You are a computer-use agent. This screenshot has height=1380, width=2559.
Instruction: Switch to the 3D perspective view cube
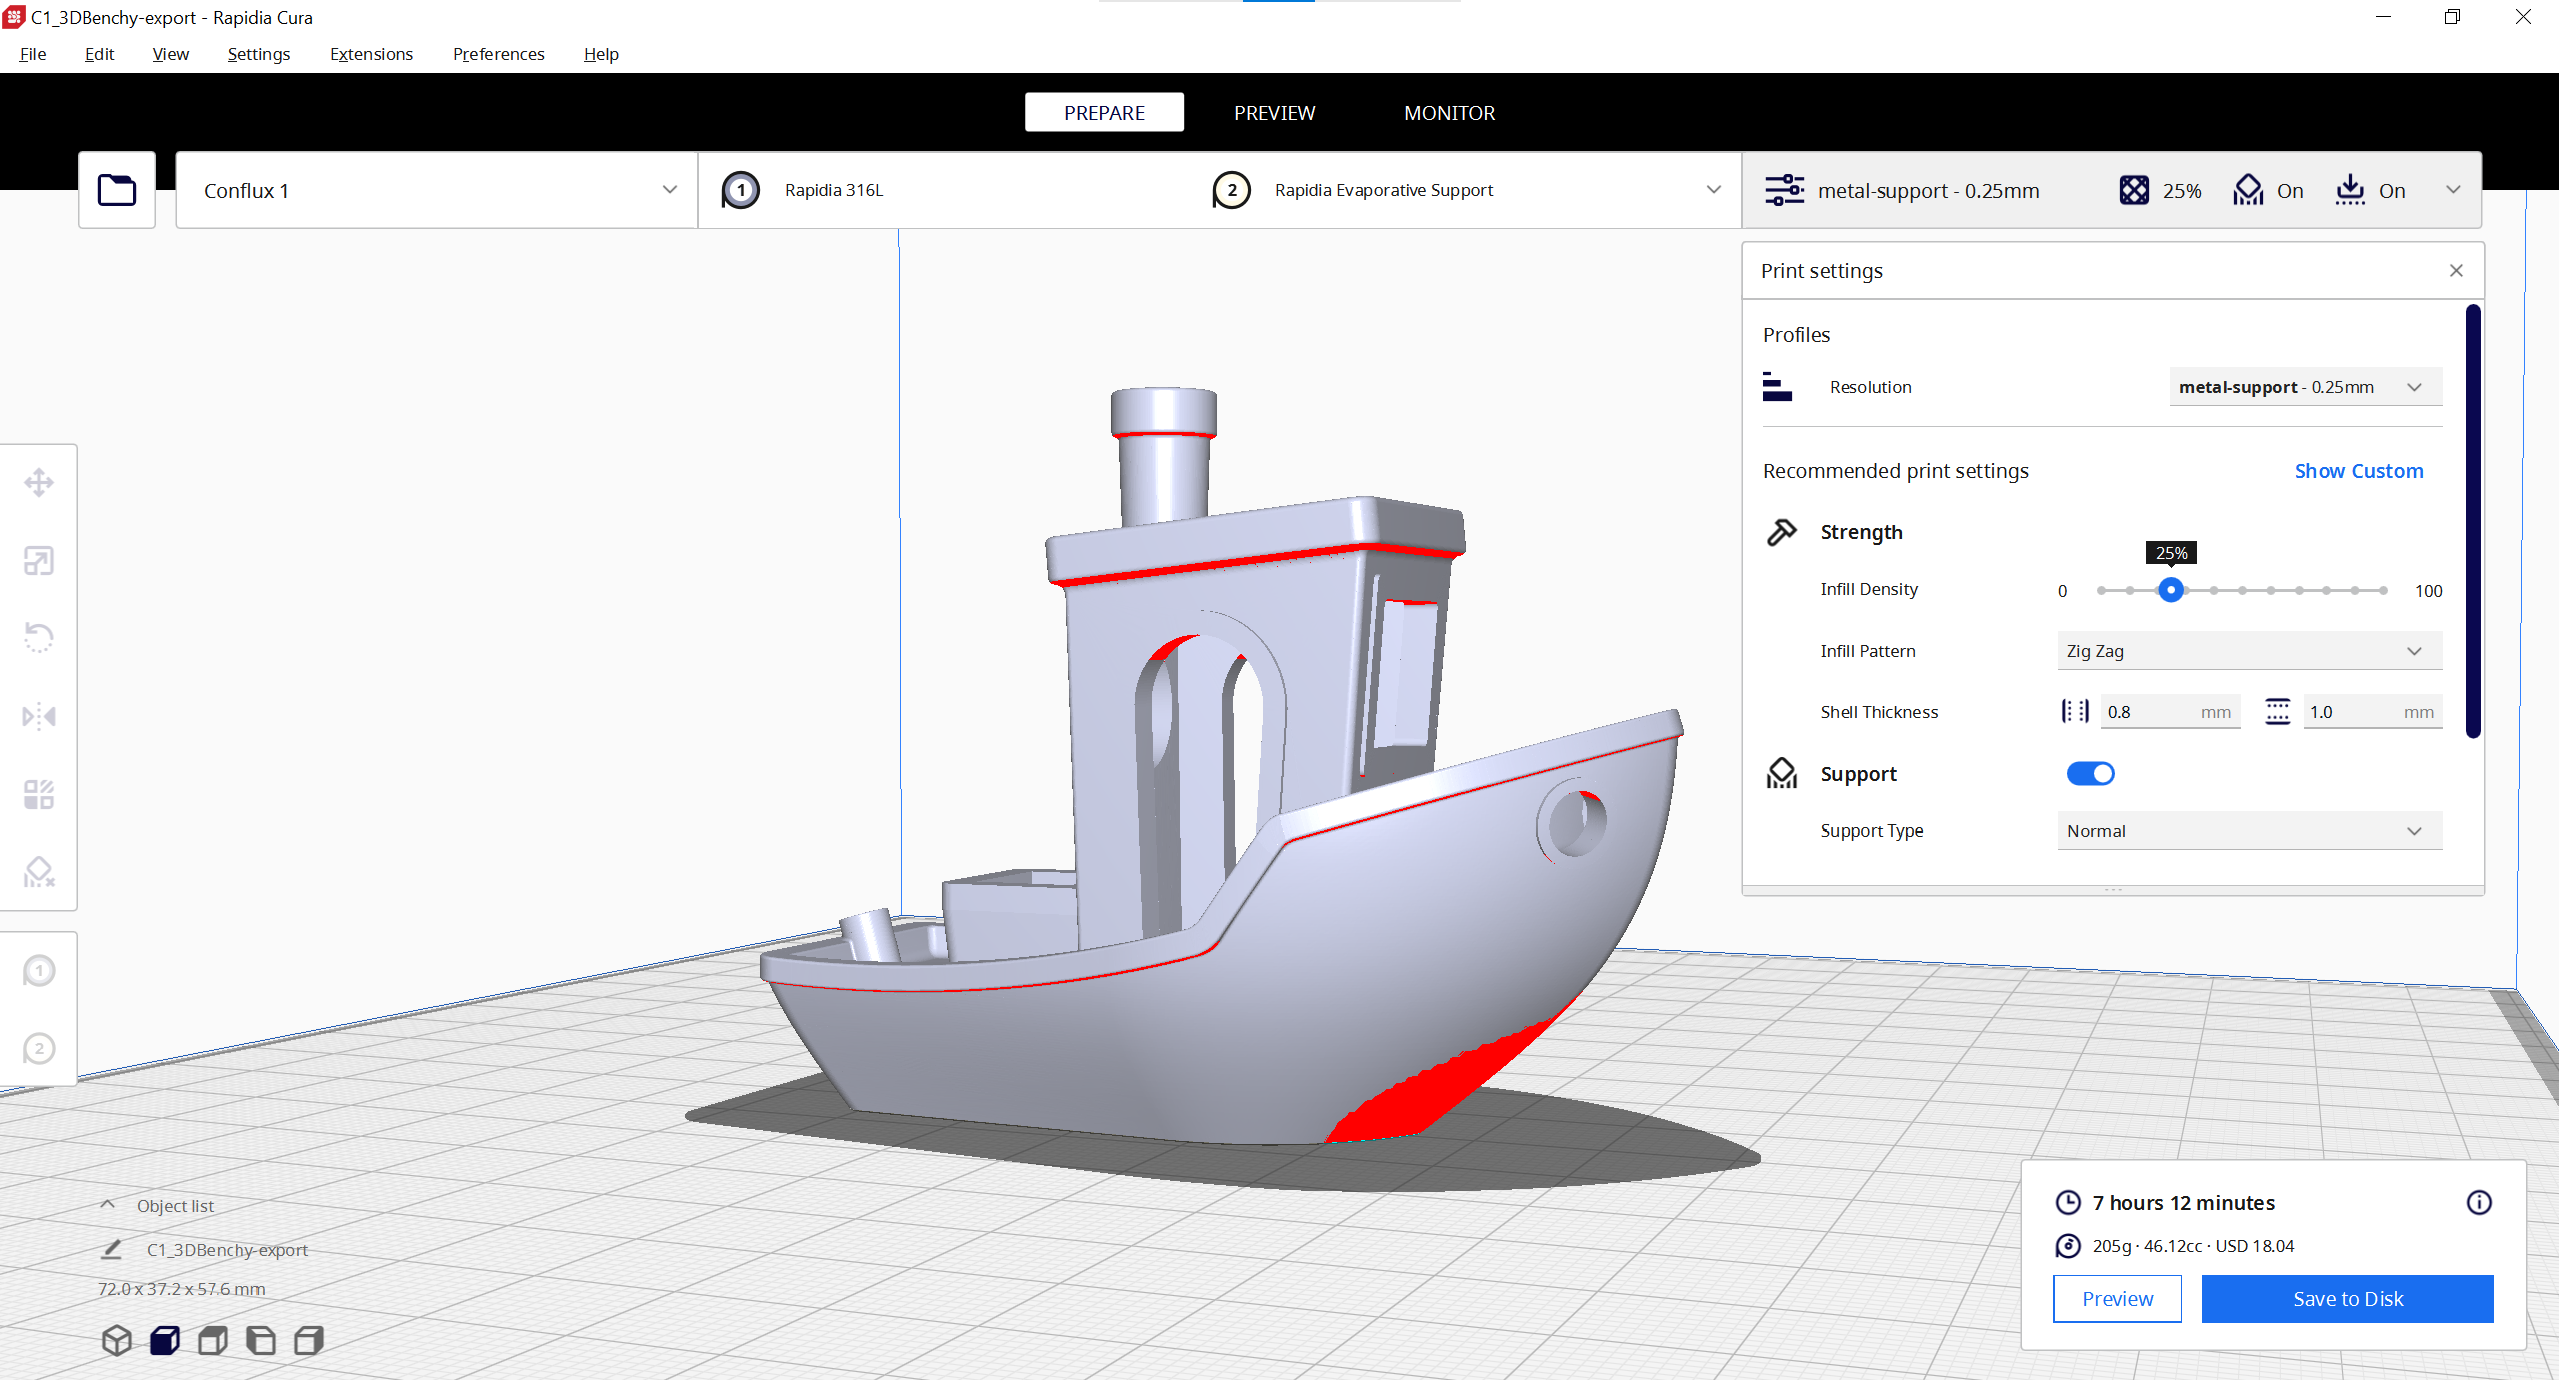click(117, 1340)
